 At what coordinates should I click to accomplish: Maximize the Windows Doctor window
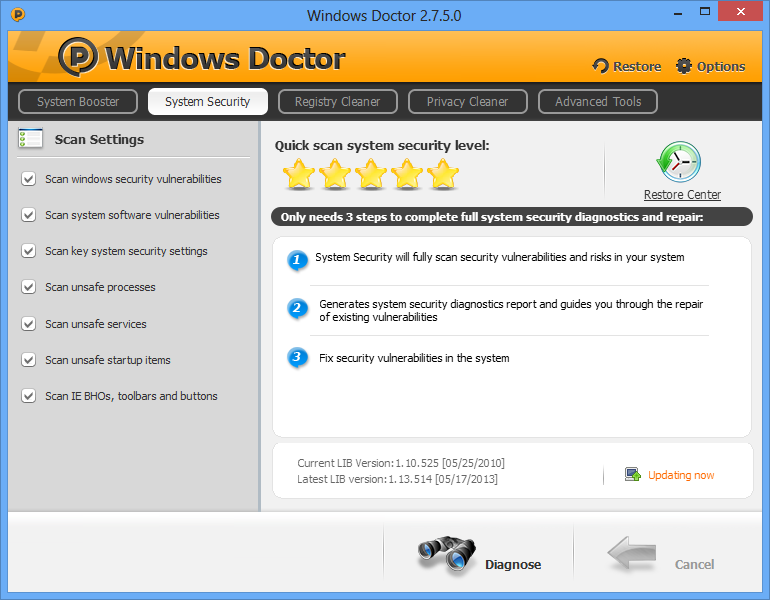point(705,12)
